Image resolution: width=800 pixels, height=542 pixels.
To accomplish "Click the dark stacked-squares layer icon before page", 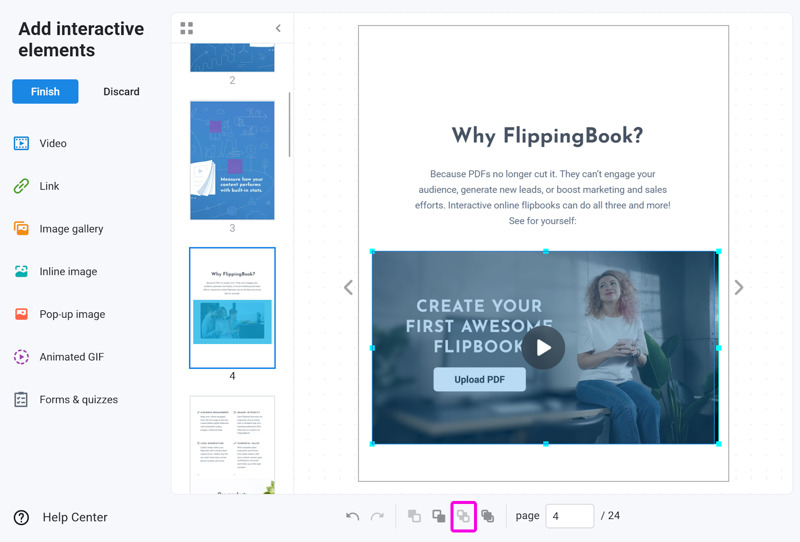I will click(488, 516).
